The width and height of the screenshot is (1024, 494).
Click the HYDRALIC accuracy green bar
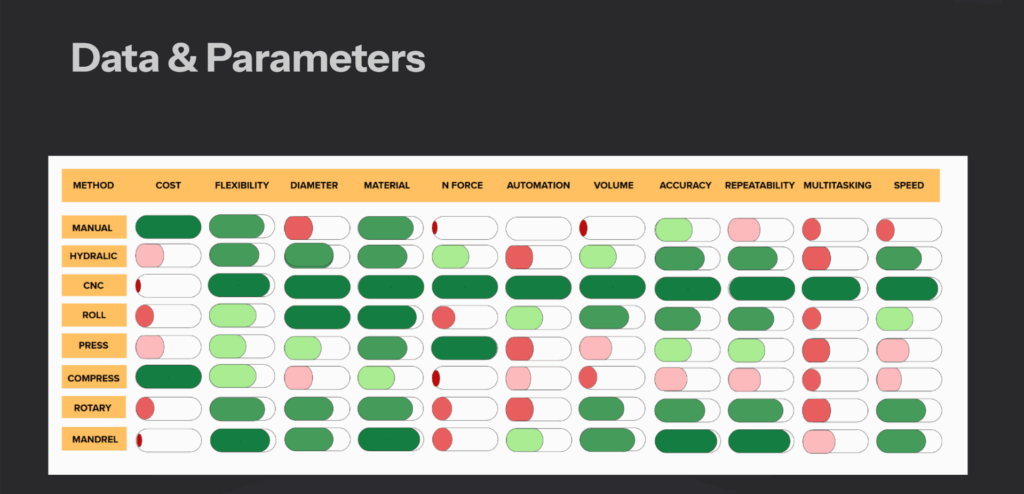pos(680,259)
